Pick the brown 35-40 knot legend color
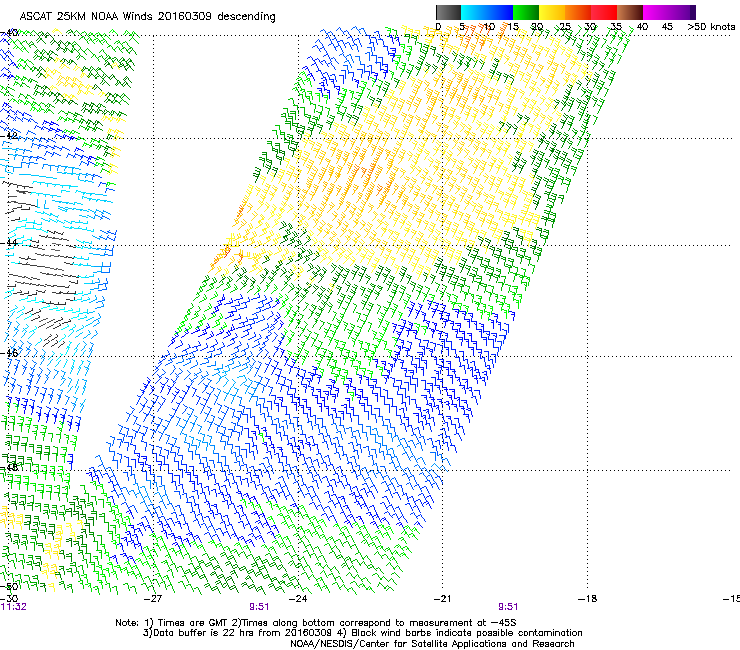The image size is (740, 650). click(x=630, y=12)
